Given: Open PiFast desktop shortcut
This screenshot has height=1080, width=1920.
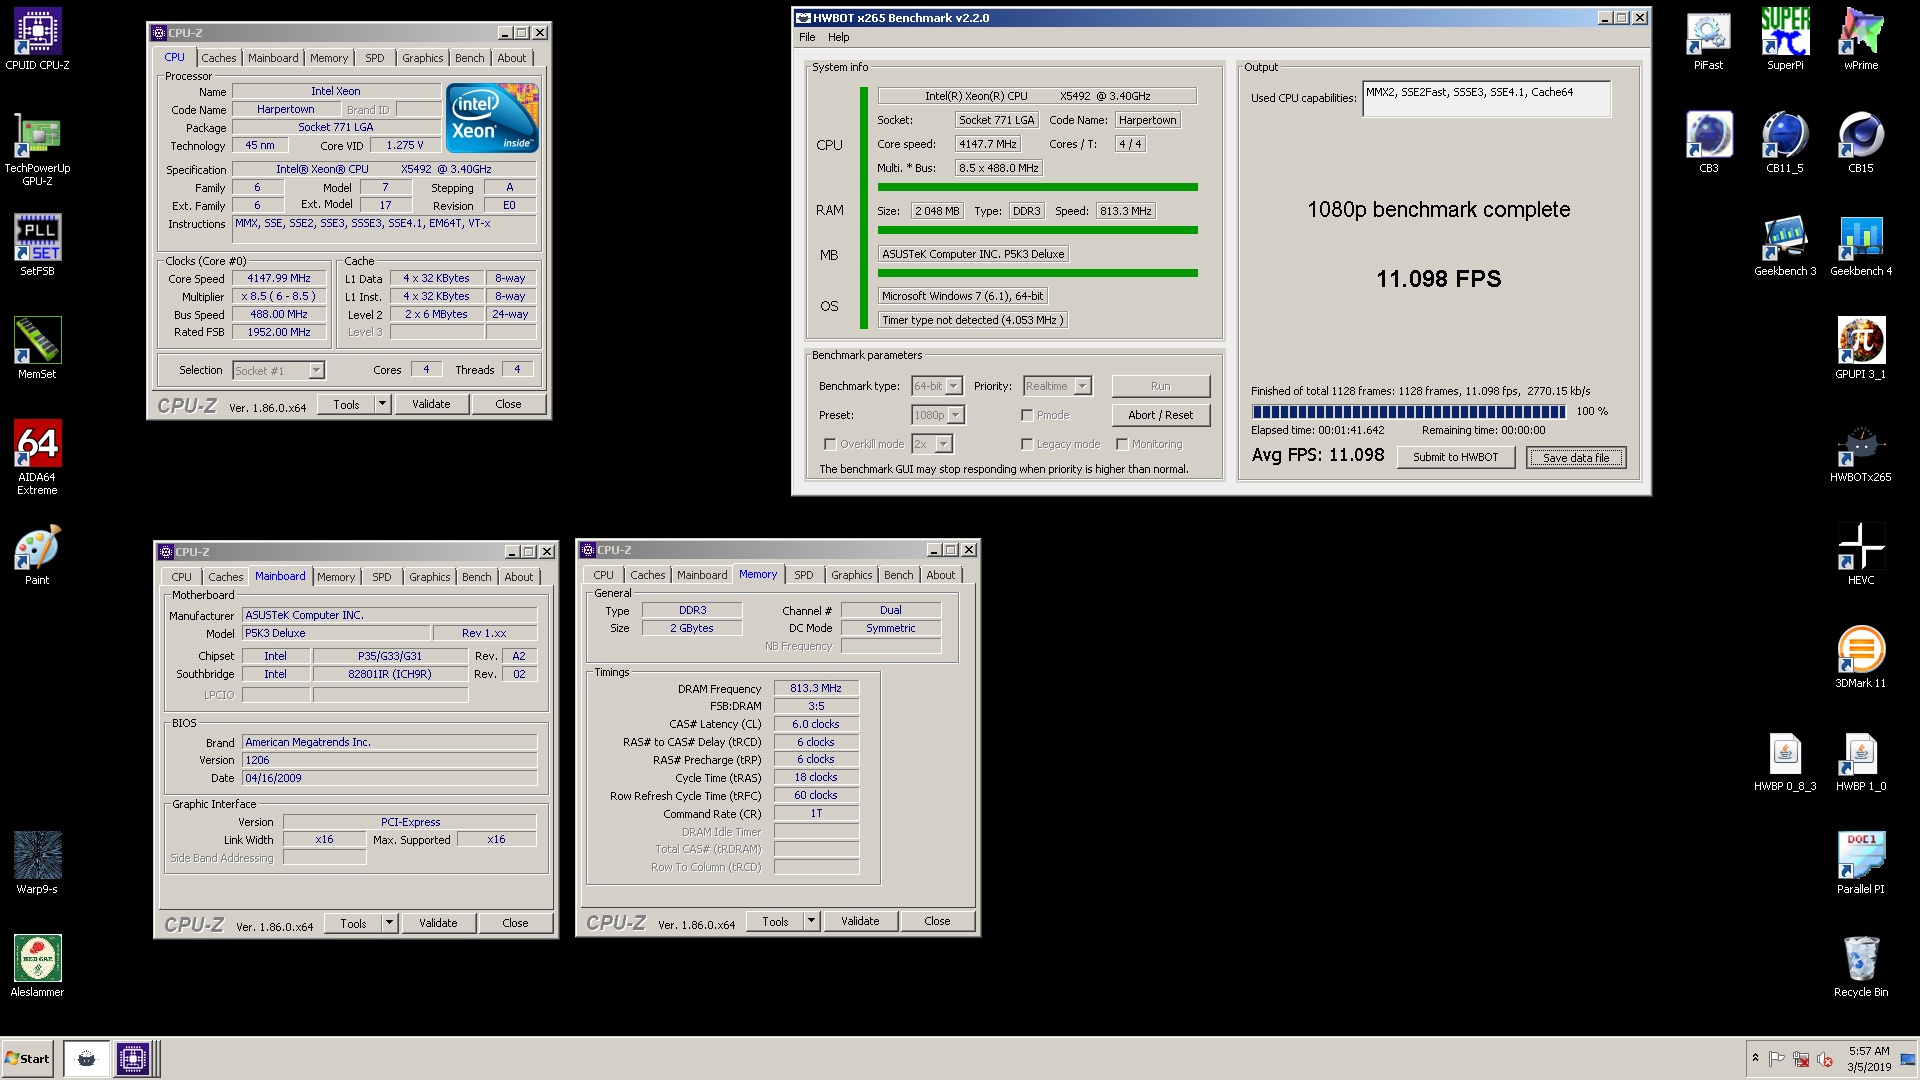Looking at the screenshot, I should coord(1708,40).
